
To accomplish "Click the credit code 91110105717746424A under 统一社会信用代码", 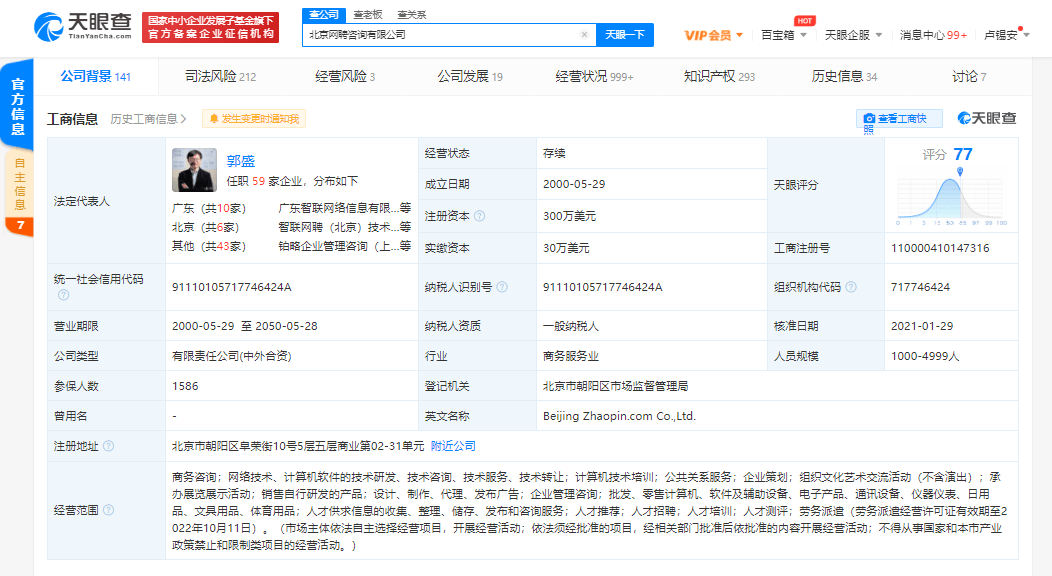I will (x=231, y=287).
